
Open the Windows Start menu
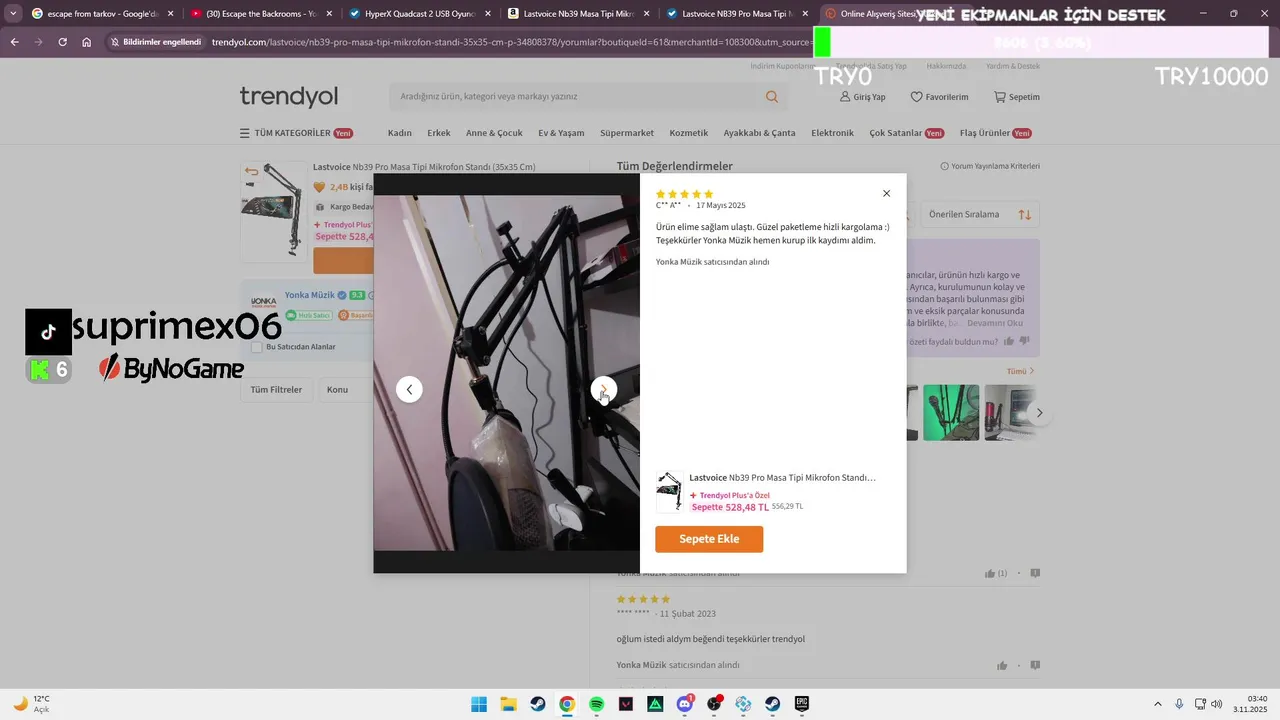[479, 704]
